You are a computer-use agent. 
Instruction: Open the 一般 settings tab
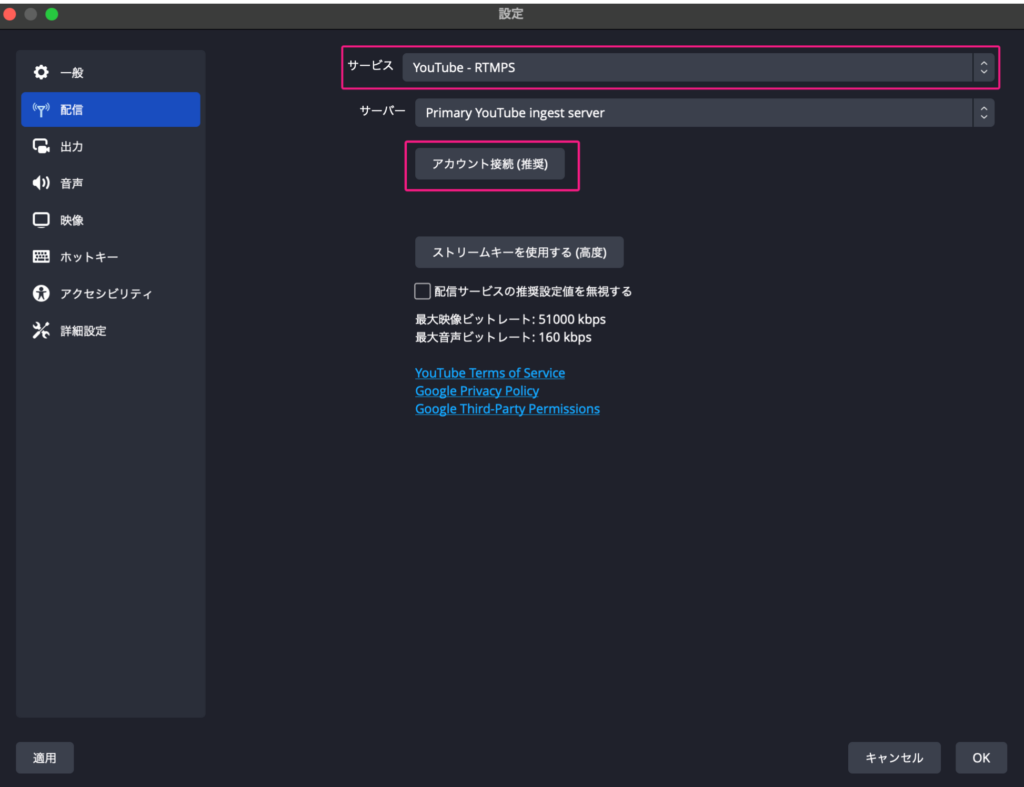tap(110, 72)
